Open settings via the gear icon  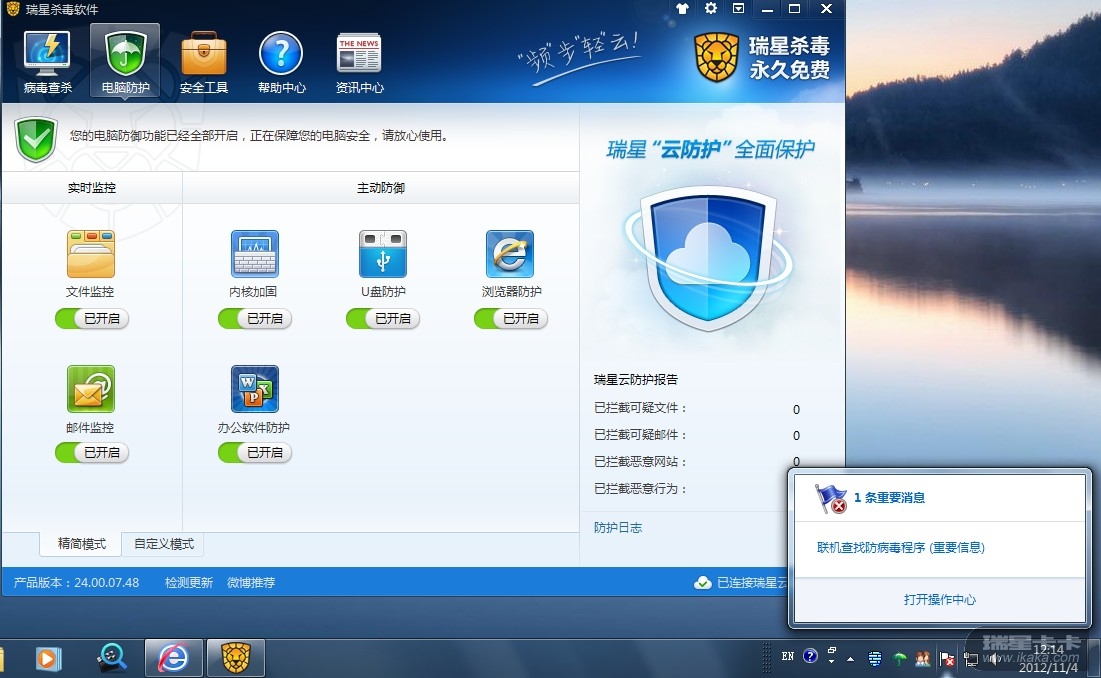coord(711,8)
